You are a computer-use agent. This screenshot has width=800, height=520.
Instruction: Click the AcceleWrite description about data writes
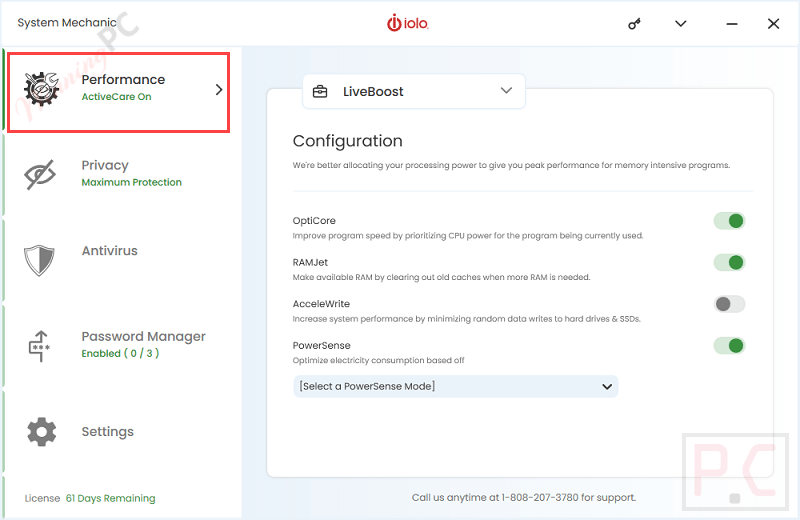[466, 319]
